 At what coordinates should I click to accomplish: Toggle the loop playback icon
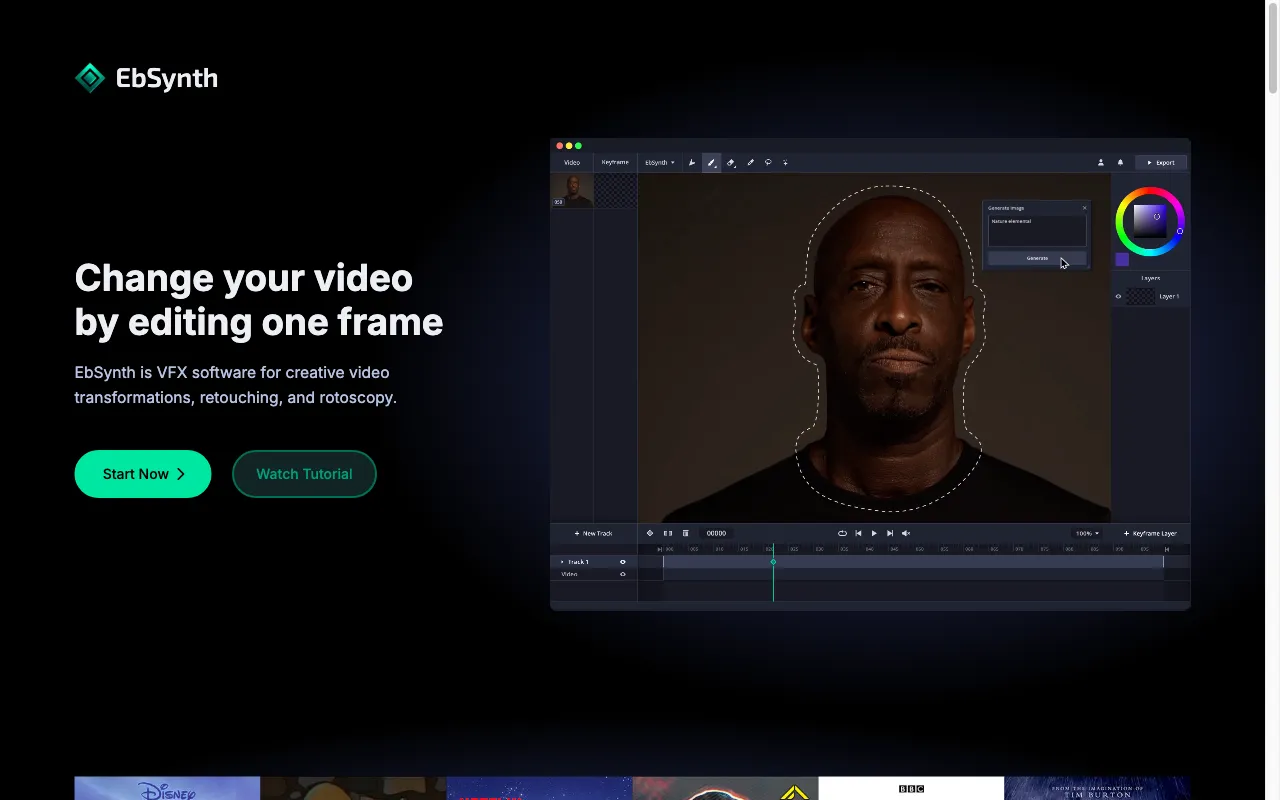(x=842, y=533)
